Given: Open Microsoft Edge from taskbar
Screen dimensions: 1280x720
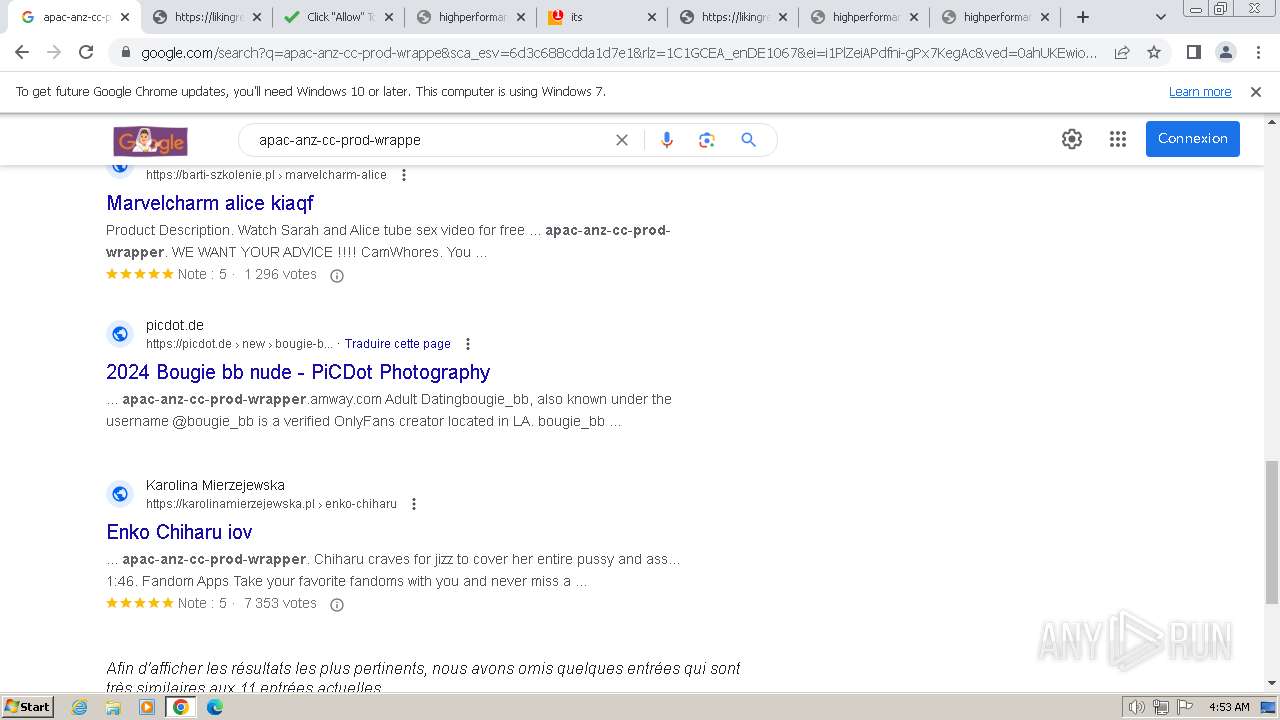Looking at the screenshot, I should click(215, 707).
